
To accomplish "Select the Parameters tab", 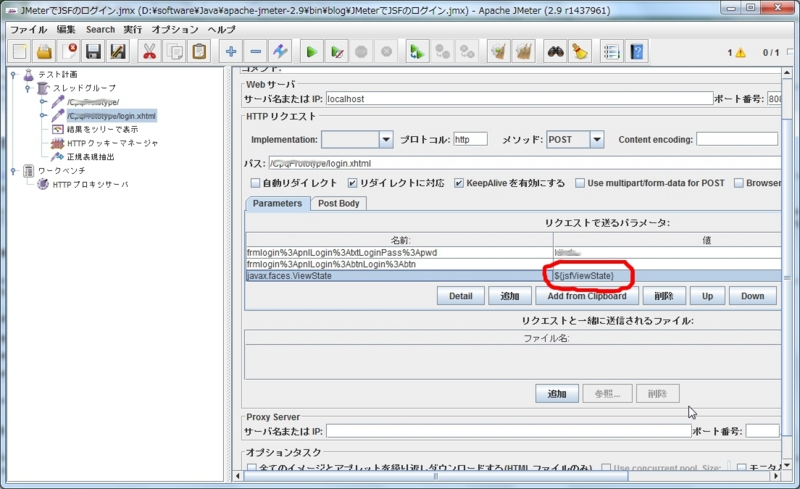I will (278, 203).
